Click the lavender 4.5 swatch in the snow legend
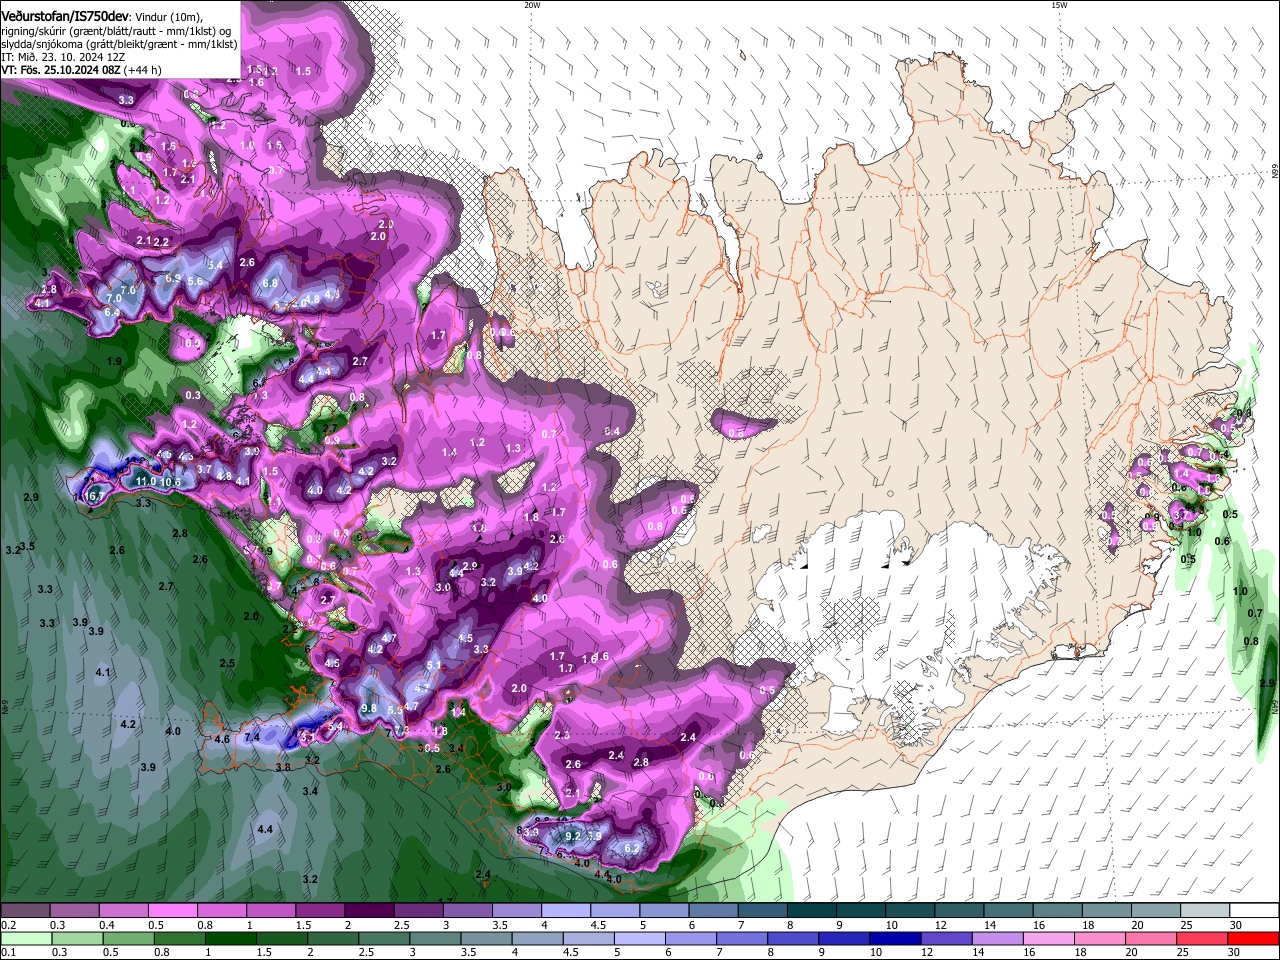1280x960 pixels. 615,910
